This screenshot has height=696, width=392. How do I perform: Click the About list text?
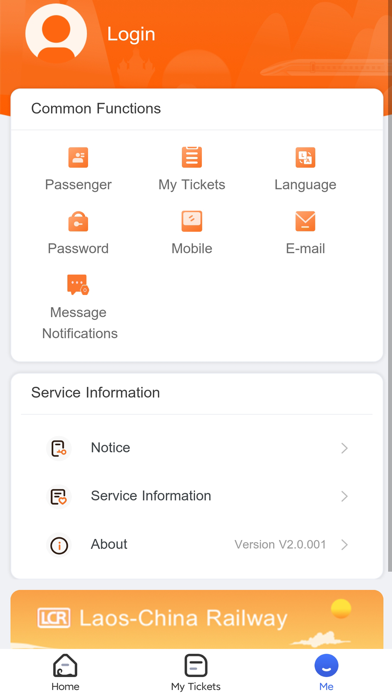pos(109,544)
